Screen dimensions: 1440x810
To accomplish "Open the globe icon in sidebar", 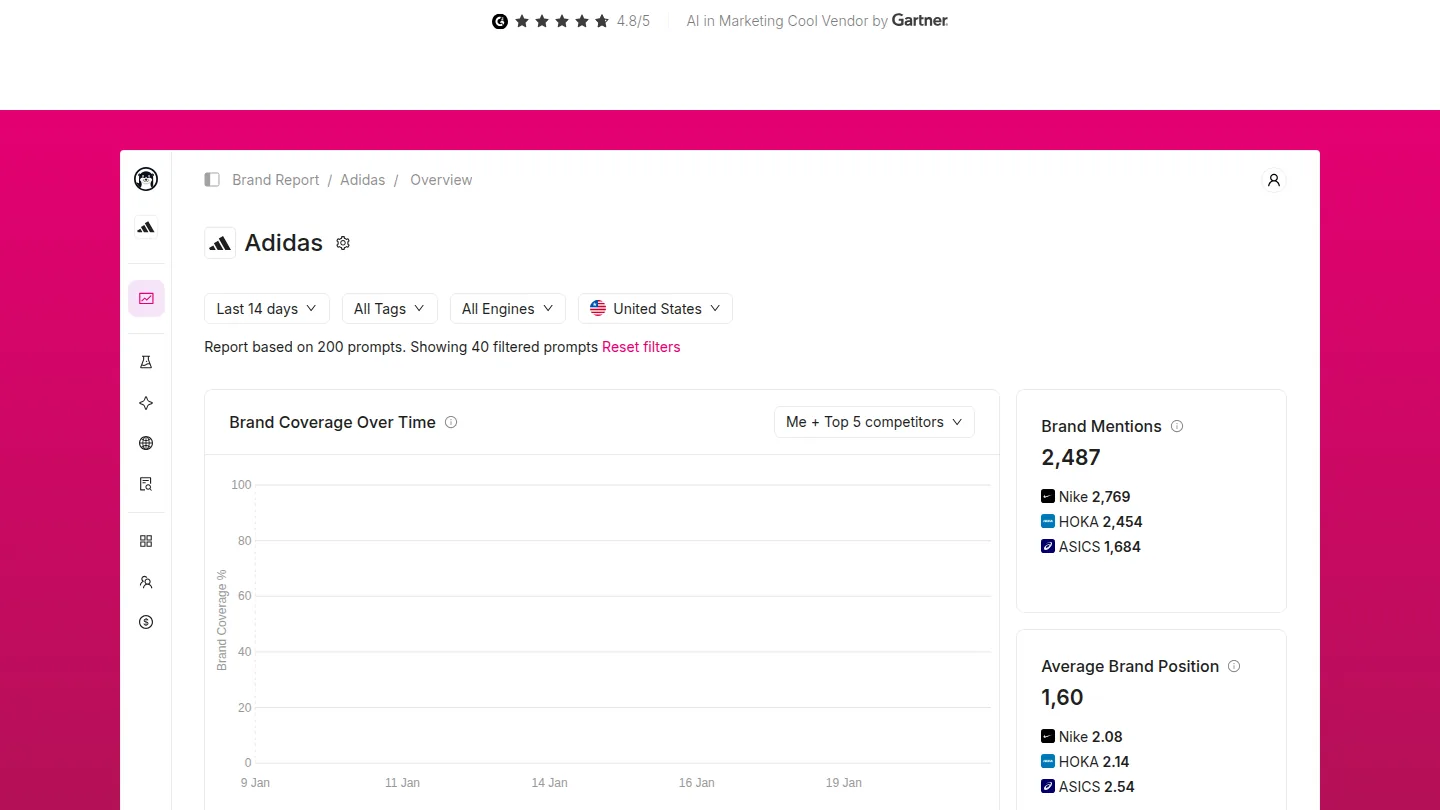I will [x=146, y=443].
